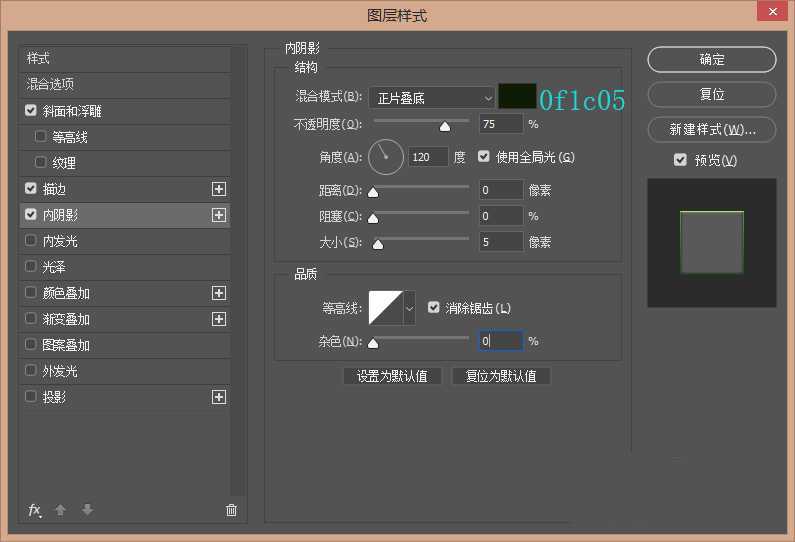
Task: Click the move effect down arrow
Action: (87, 510)
